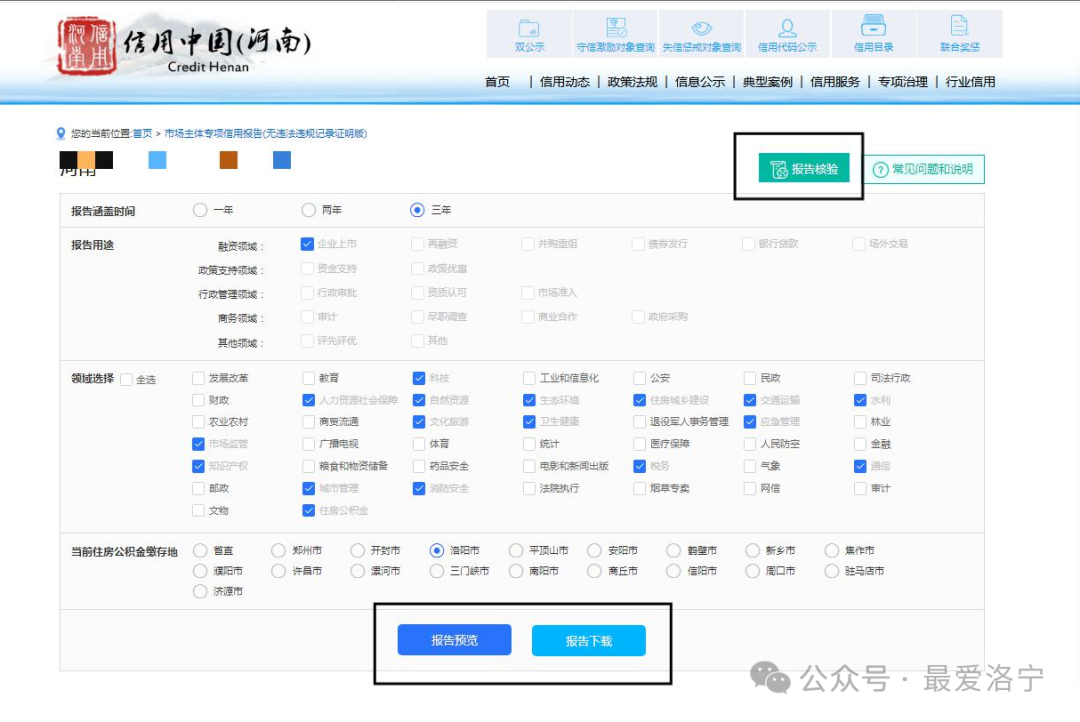Image resolution: width=1080 pixels, height=722 pixels.
Task: Check the 全选 checkbox
Action: [126, 380]
